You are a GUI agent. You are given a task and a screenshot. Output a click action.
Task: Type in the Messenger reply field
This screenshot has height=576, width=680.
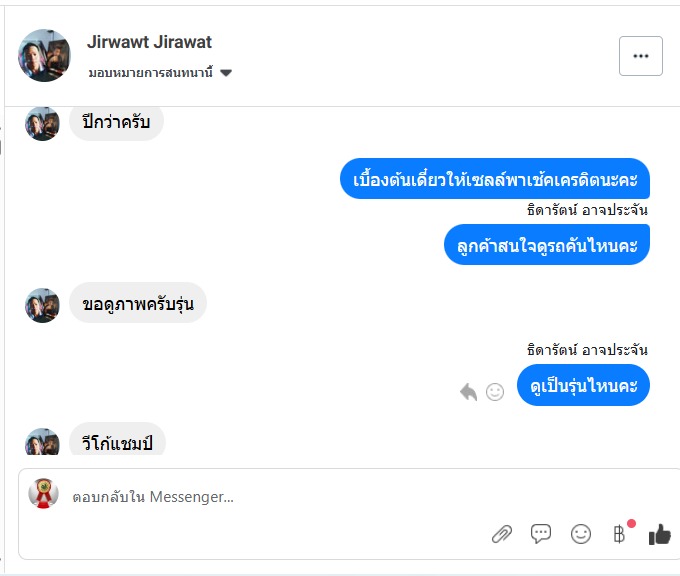pos(270,496)
